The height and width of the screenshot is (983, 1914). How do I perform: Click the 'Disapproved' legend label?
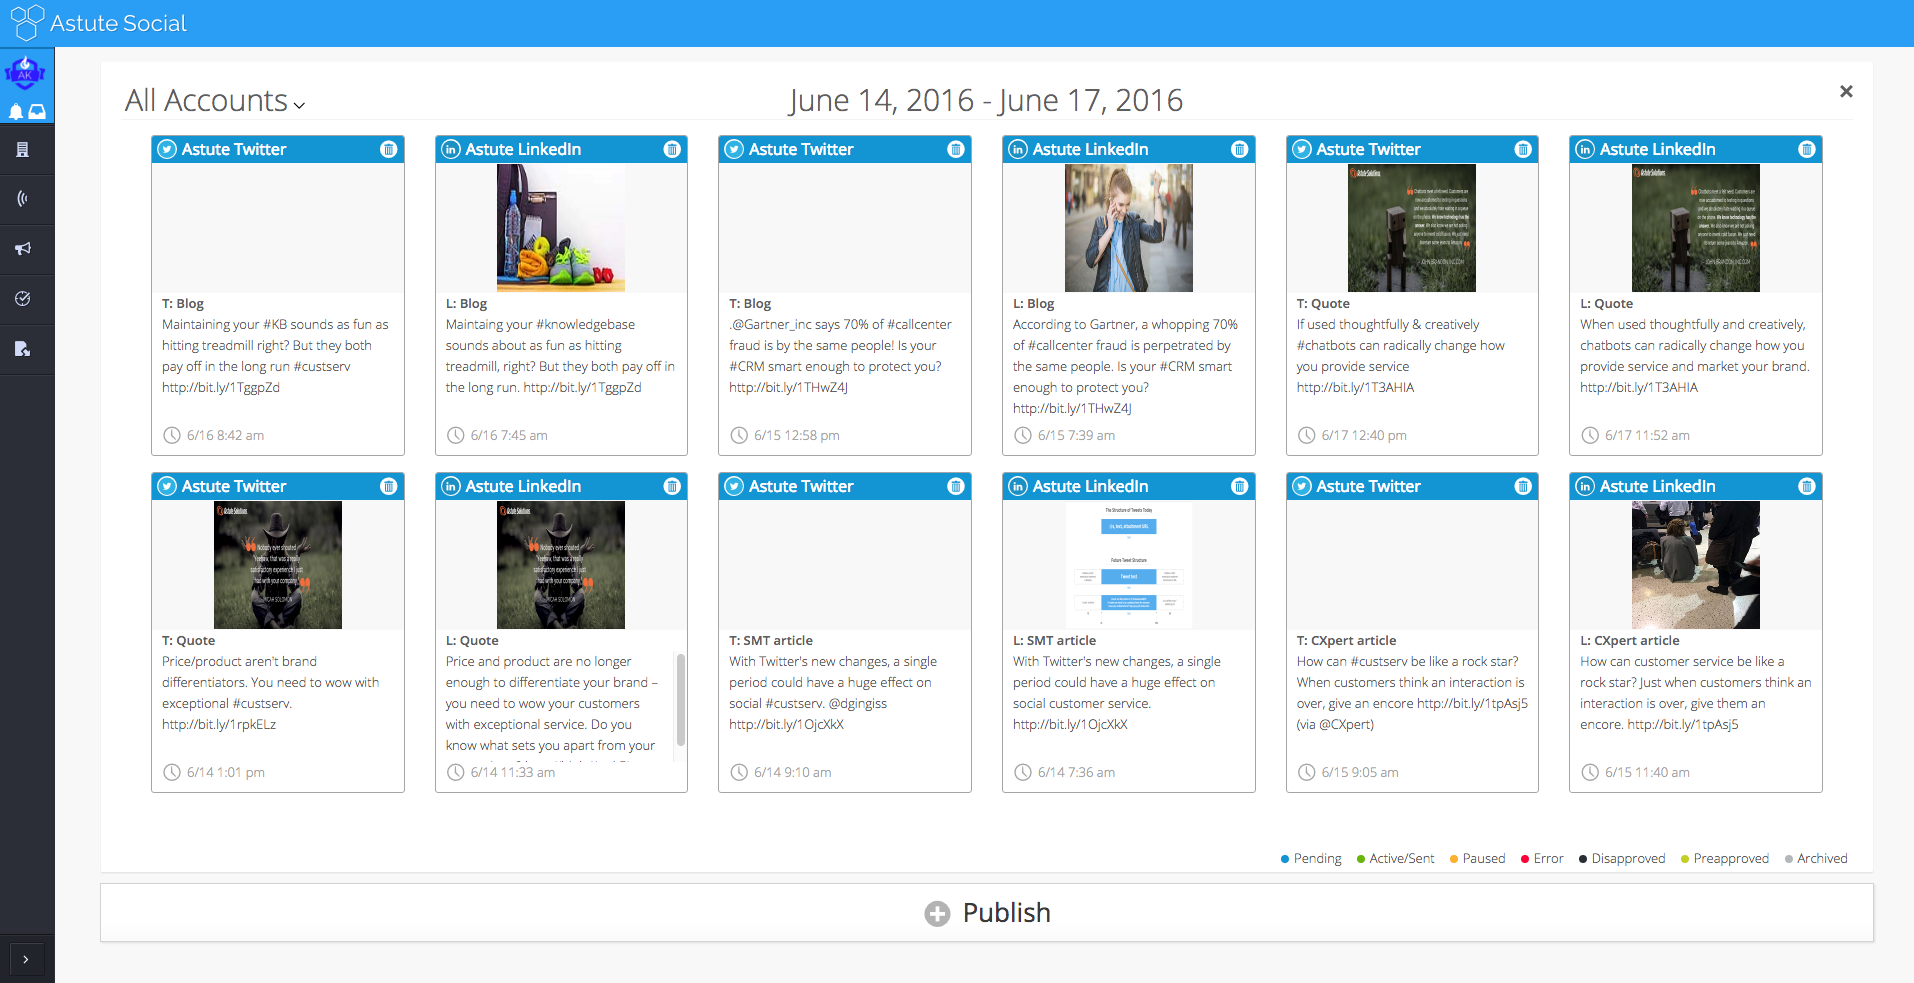pyautogui.click(x=1629, y=859)
